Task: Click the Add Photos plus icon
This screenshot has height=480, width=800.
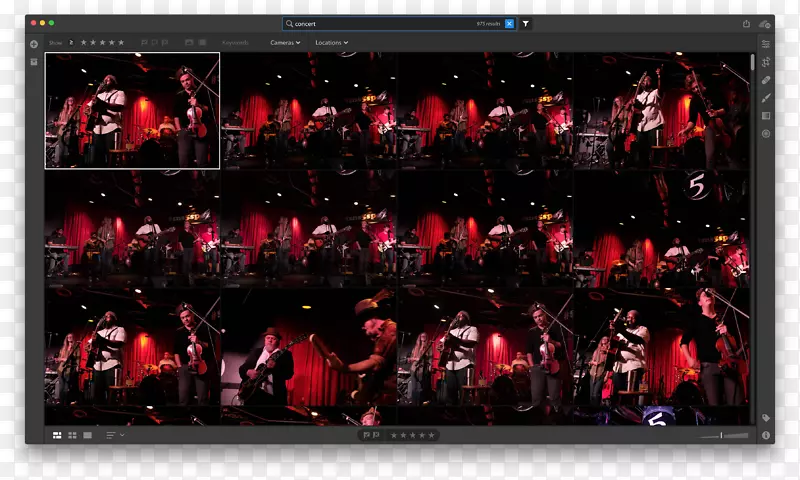Action: [34, 44]
